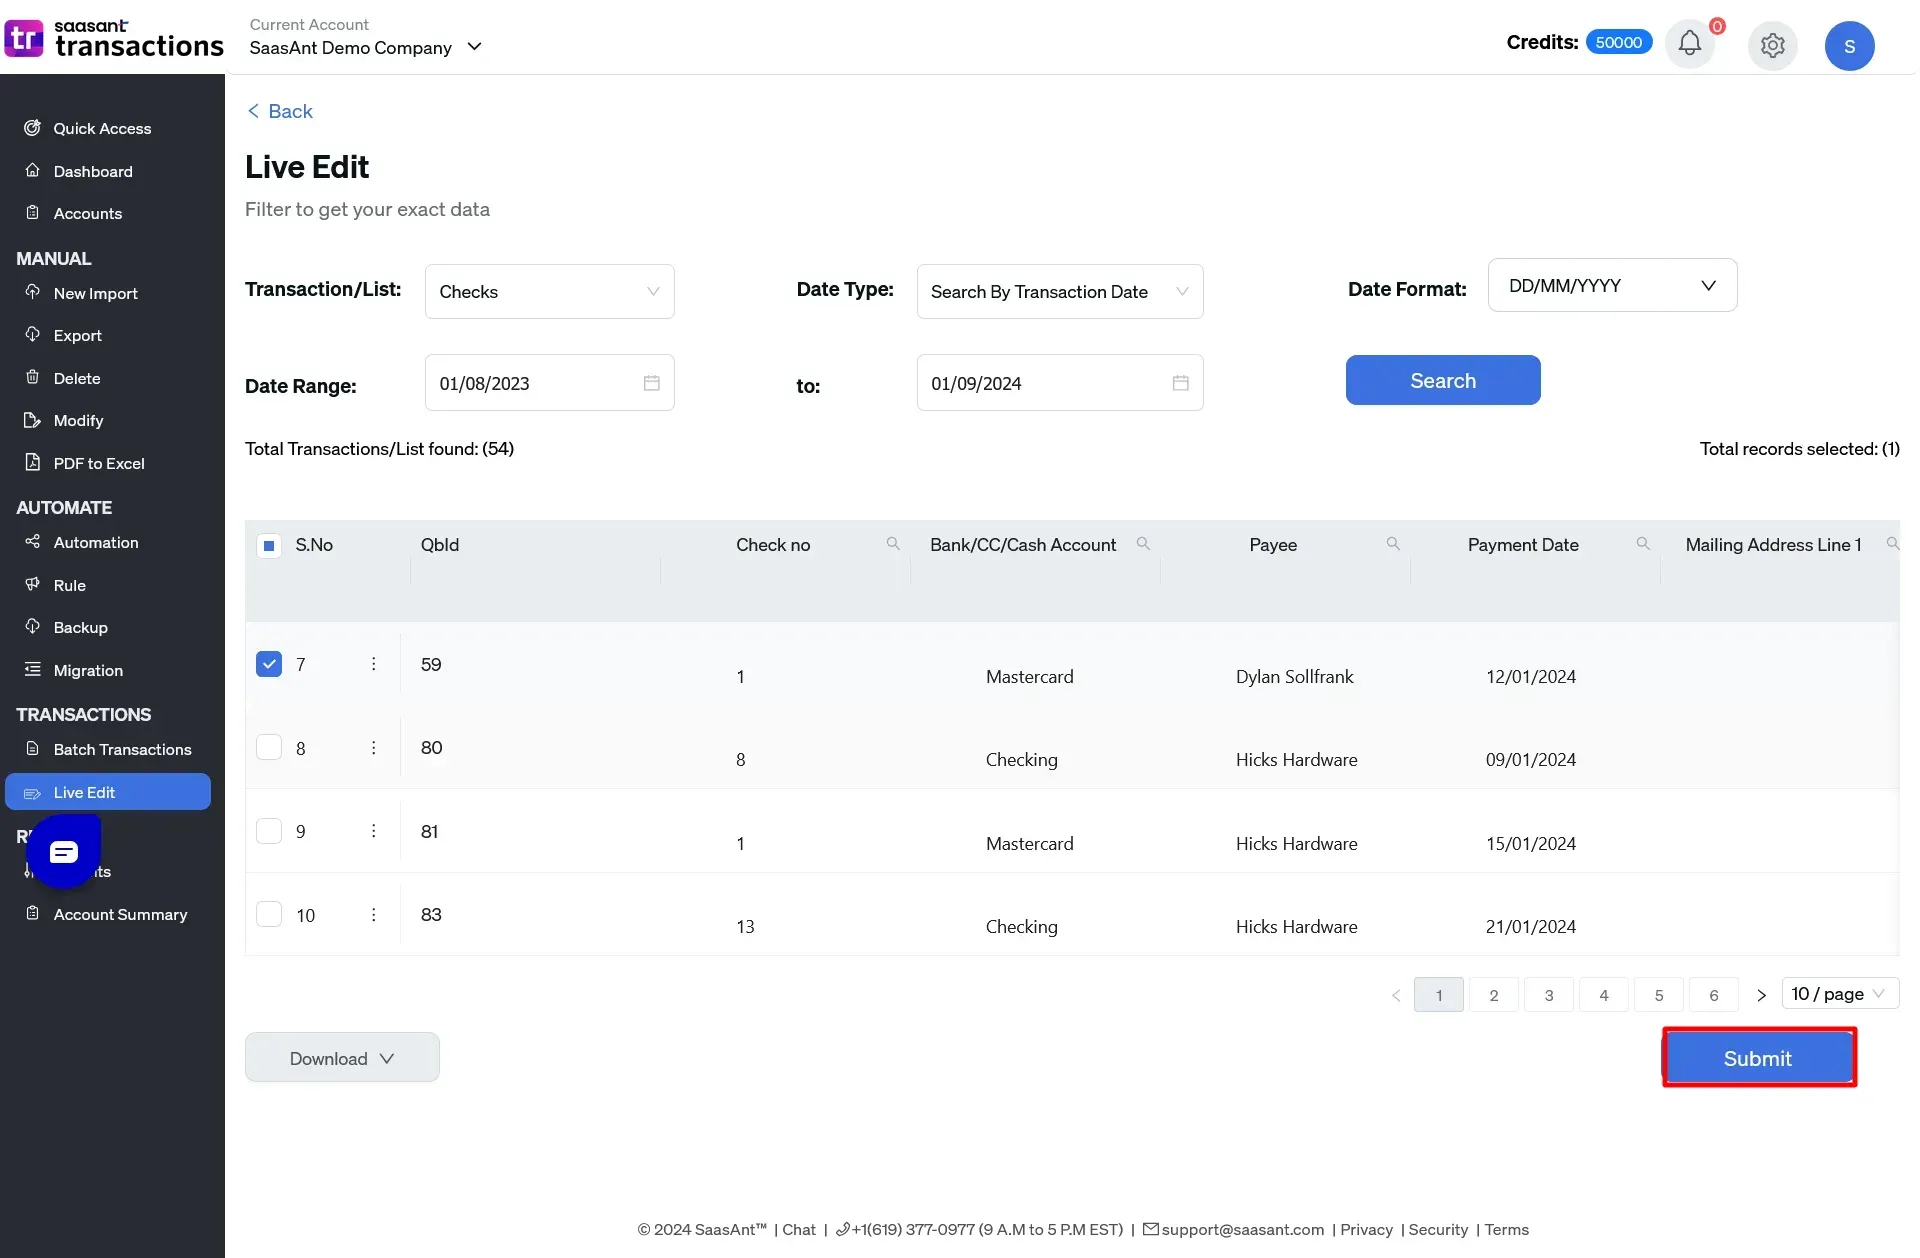Click the SaasAnt Transactions logo
This screenshot has width=1920, height=1258.
point(114,38)
